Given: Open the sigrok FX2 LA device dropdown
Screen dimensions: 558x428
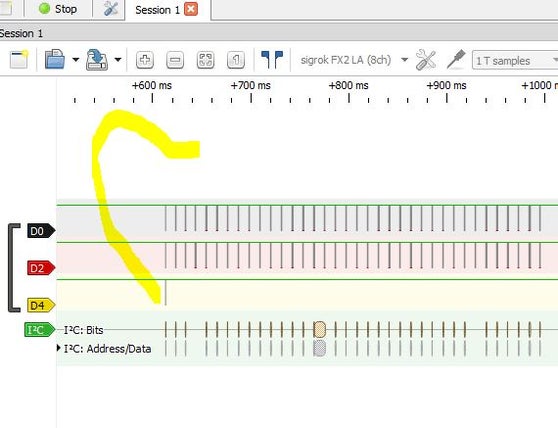Looking at the screenshot, I should (354, 60).
